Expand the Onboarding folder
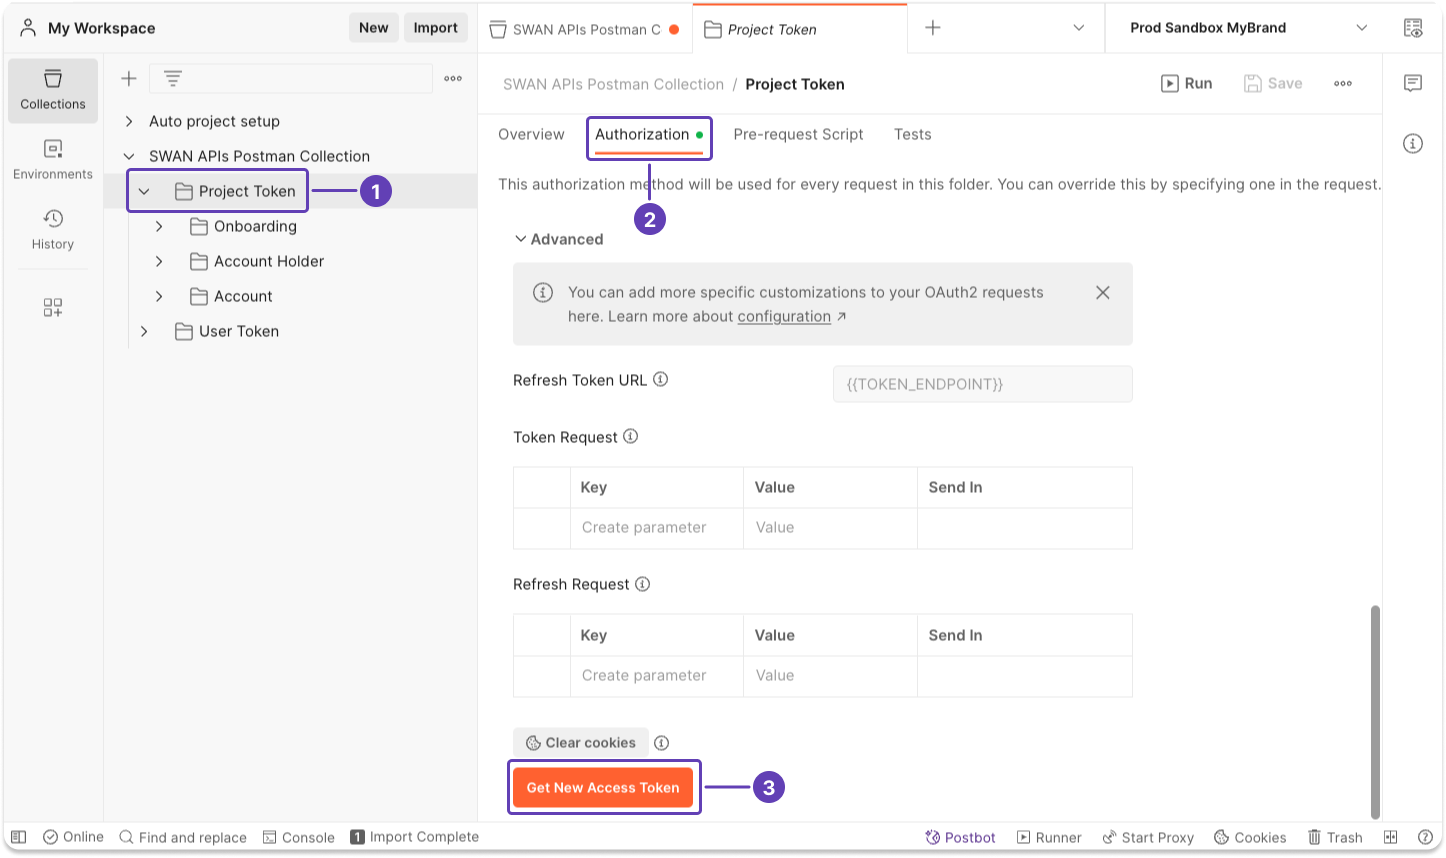 (x=158, y=226)
